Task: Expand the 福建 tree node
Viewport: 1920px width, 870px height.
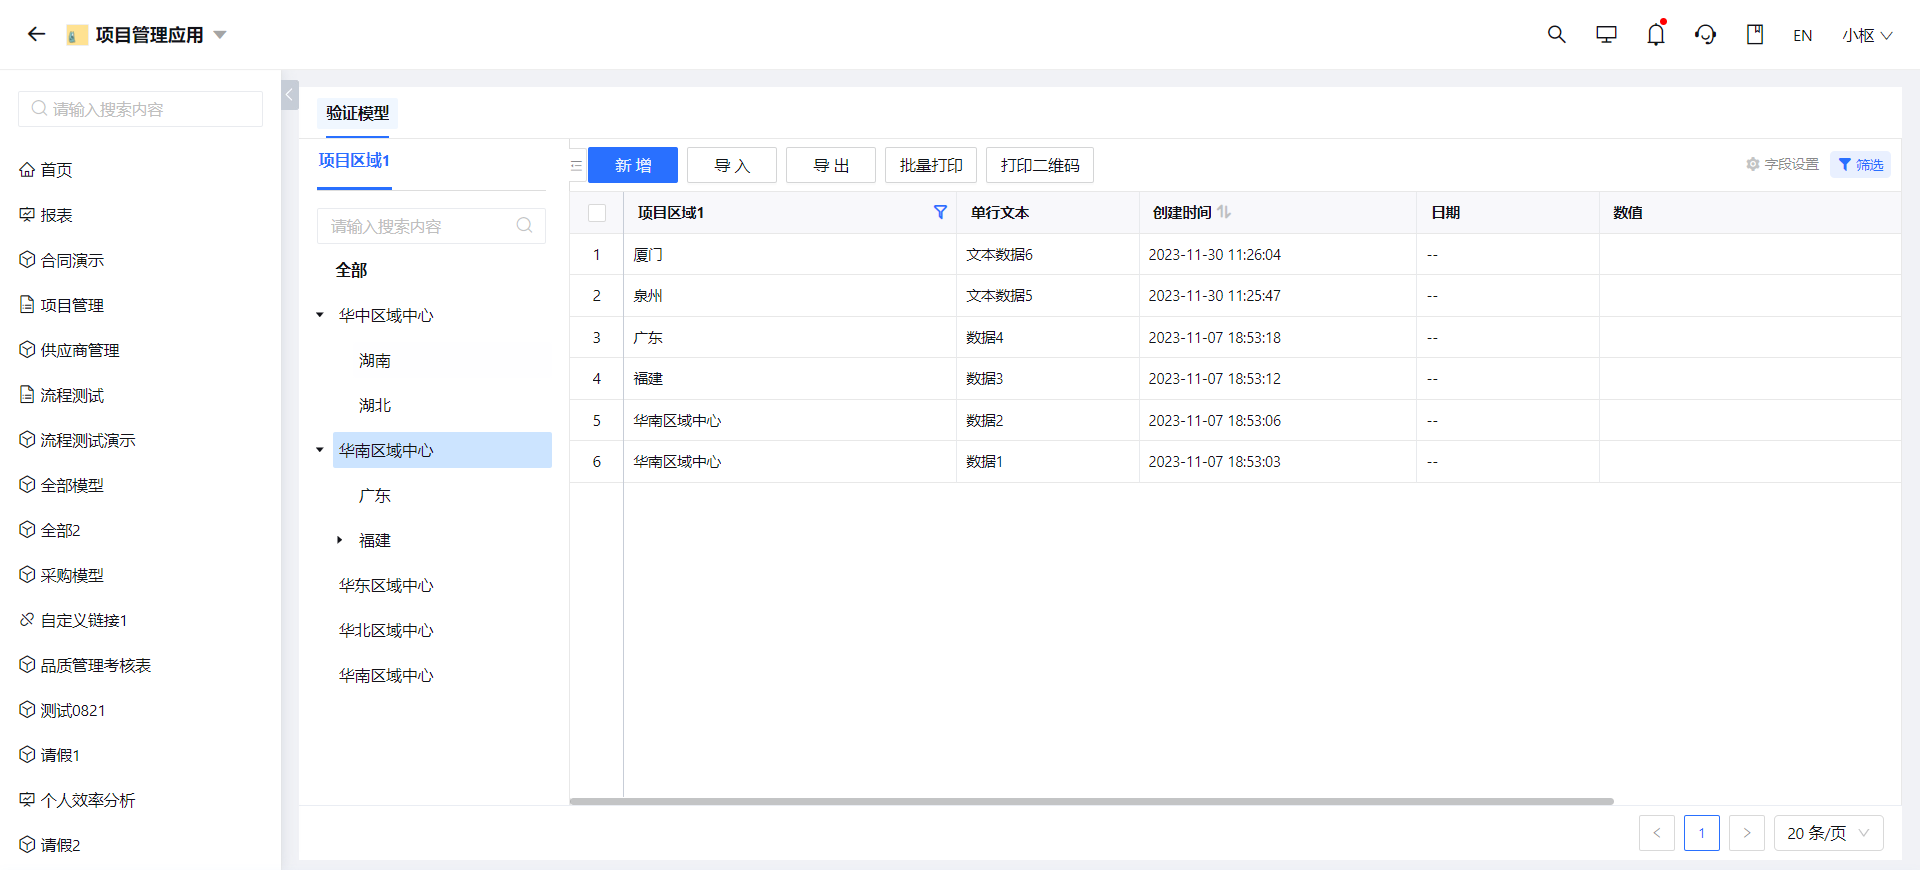Action: [x=340, y=540]
